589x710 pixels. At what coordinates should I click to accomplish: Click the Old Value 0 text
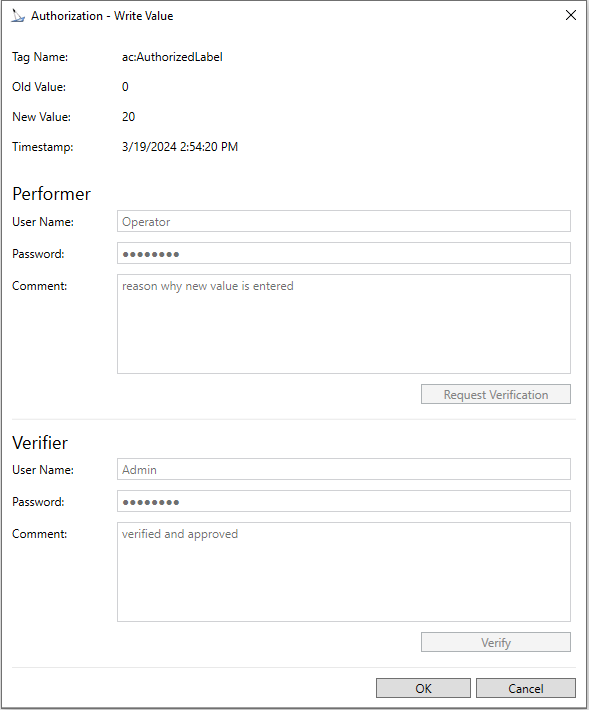click(x=125, y=87)
